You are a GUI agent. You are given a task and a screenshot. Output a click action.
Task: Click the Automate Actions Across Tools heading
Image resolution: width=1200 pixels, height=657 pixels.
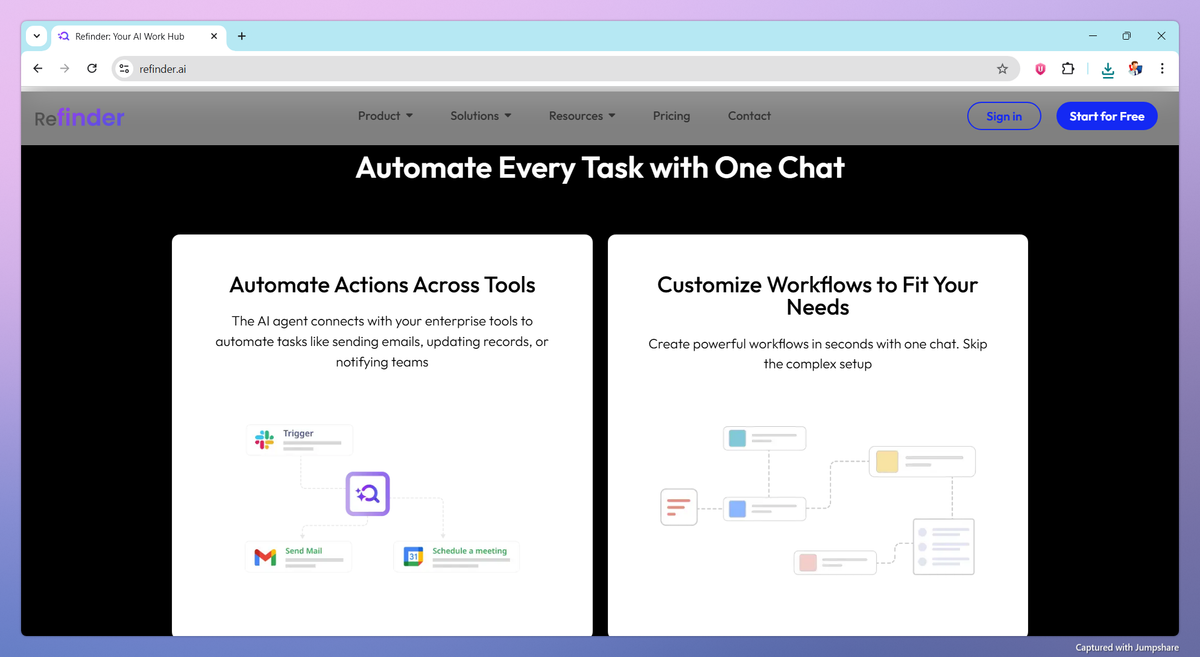pos(382,285)
